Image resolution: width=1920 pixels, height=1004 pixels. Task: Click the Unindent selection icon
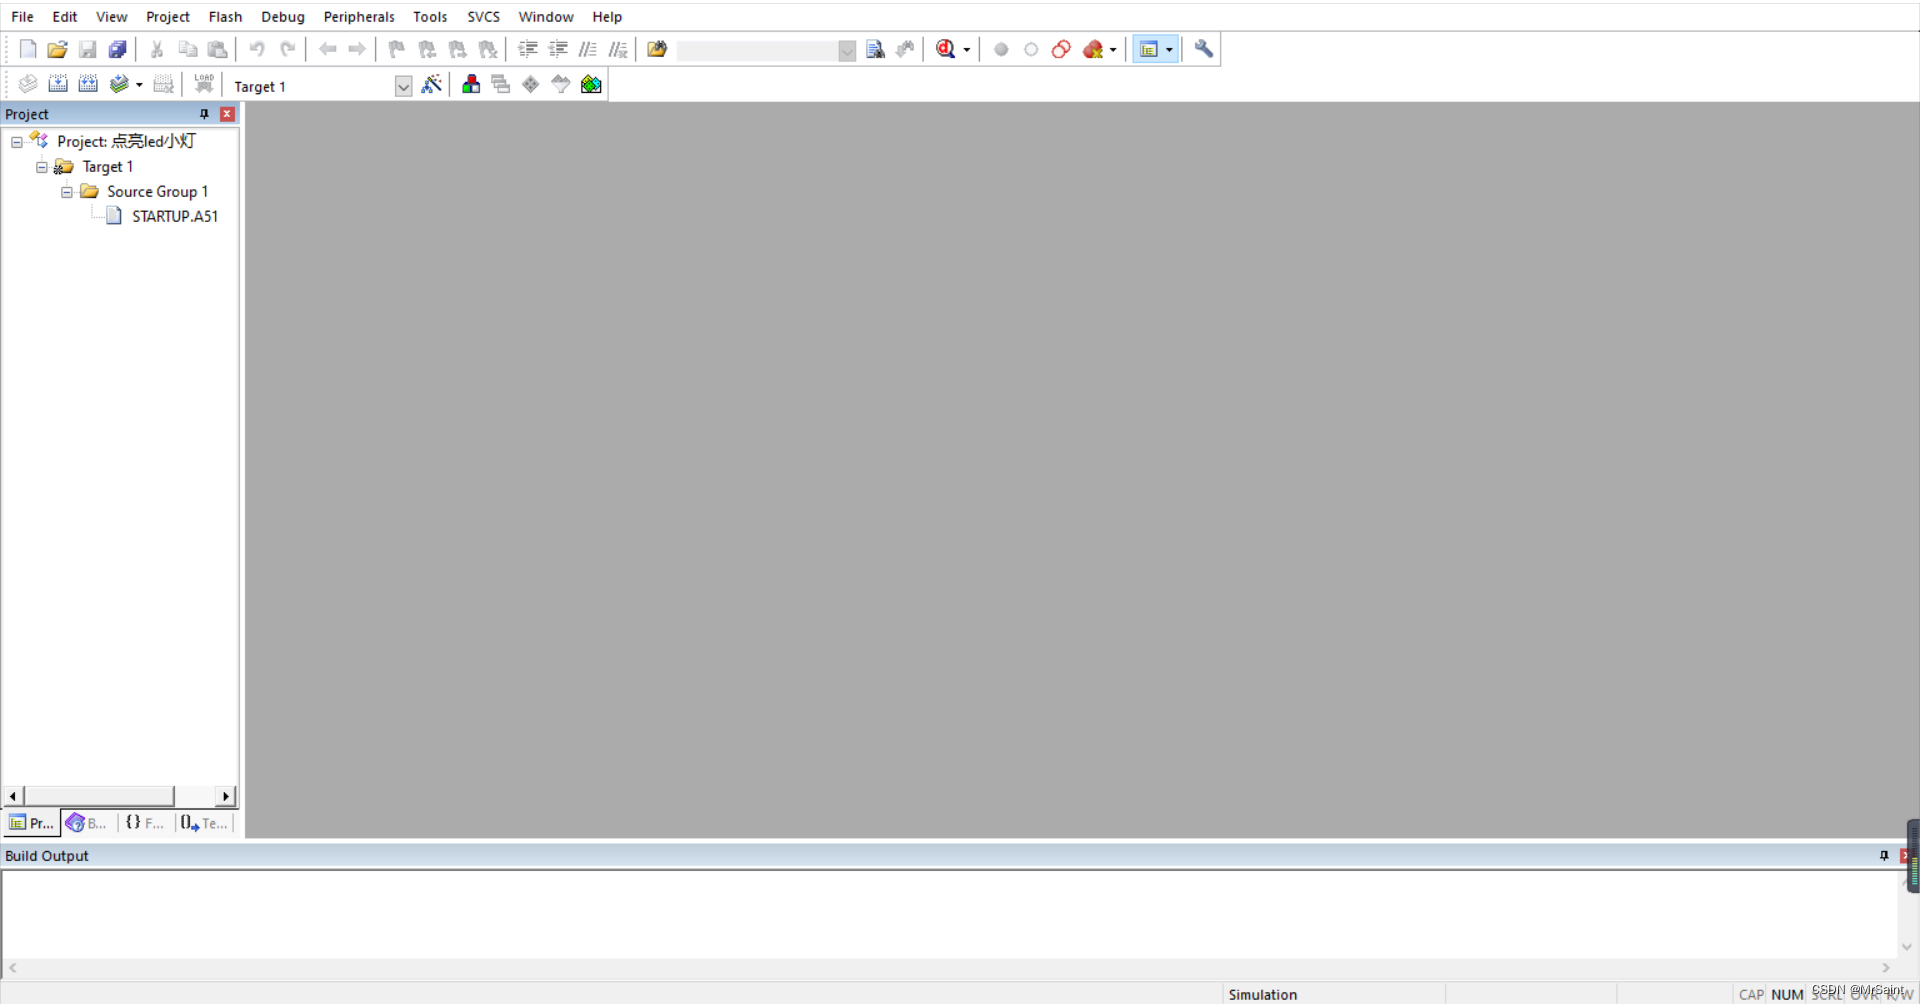(x=558, y=49)
